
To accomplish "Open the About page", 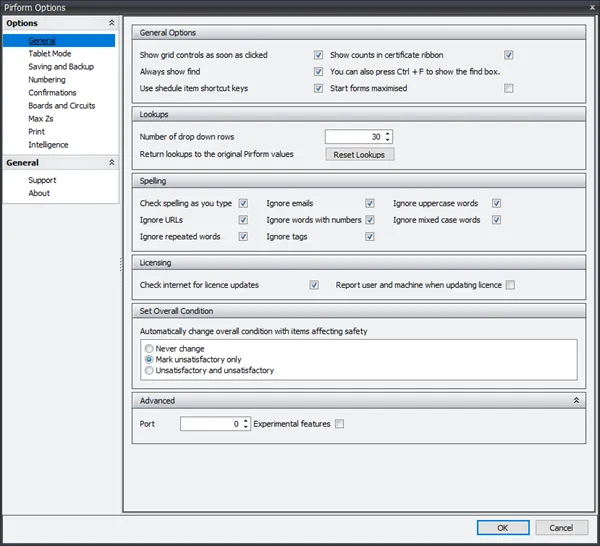I will pos(39,193).
